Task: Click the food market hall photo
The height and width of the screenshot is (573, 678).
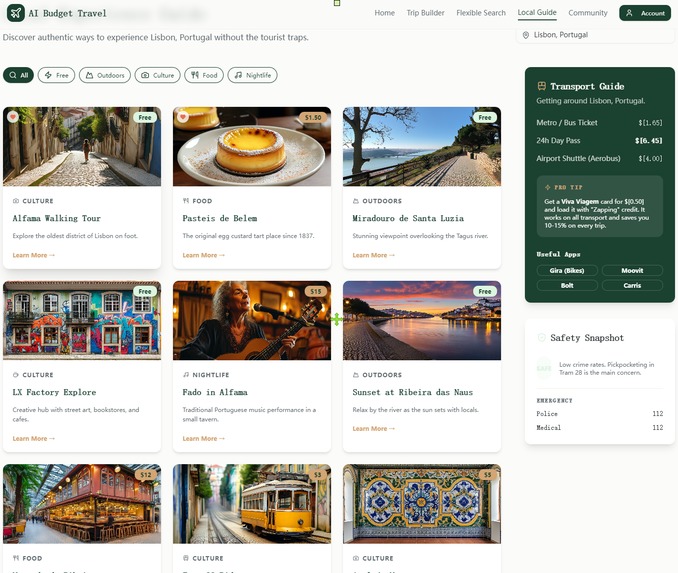Action: tap(82, 504)
